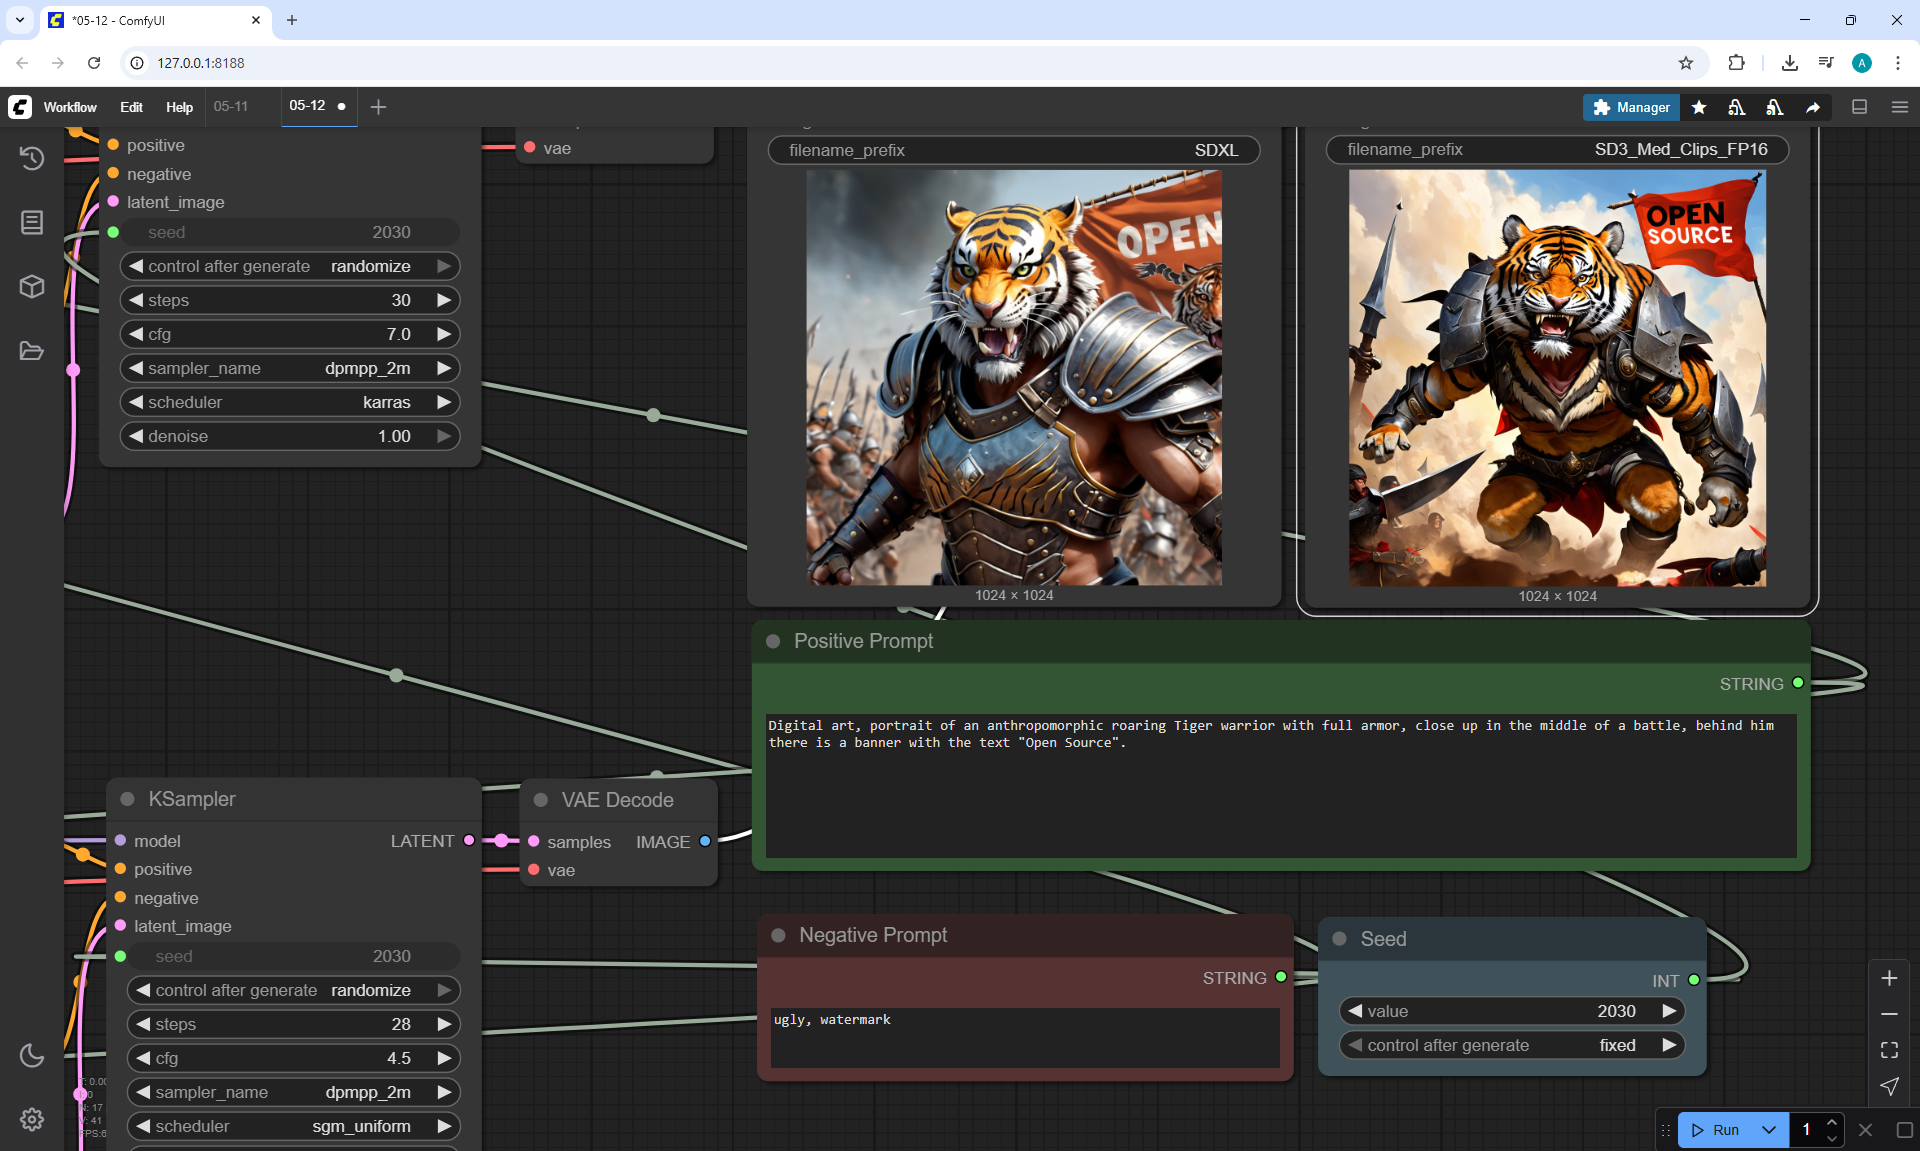1920x1151 pixels.
Task: Click the Manager button
Action: [1631, 107]
